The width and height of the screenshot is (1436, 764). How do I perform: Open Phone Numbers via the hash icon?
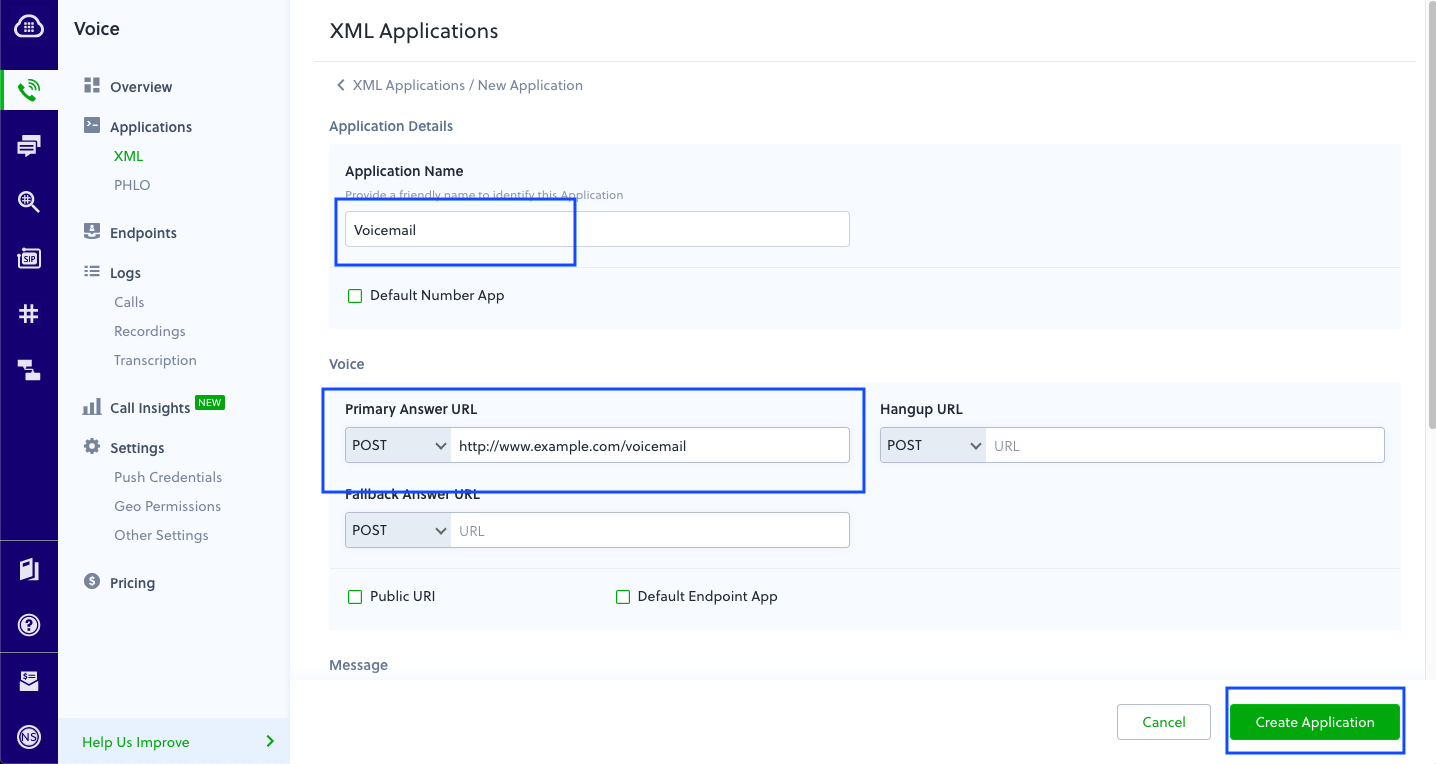tap(29, 313)
